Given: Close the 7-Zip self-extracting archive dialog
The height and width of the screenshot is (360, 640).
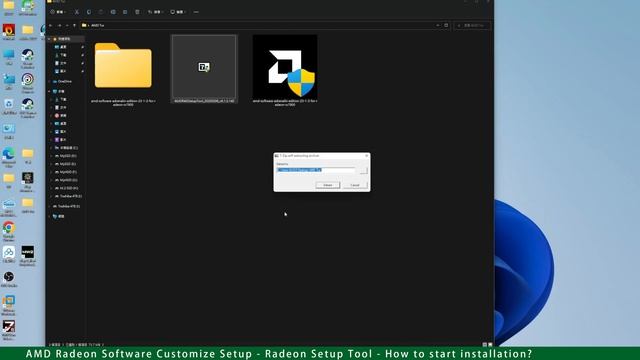Looking at the screenshot, I should coord(366,156).
